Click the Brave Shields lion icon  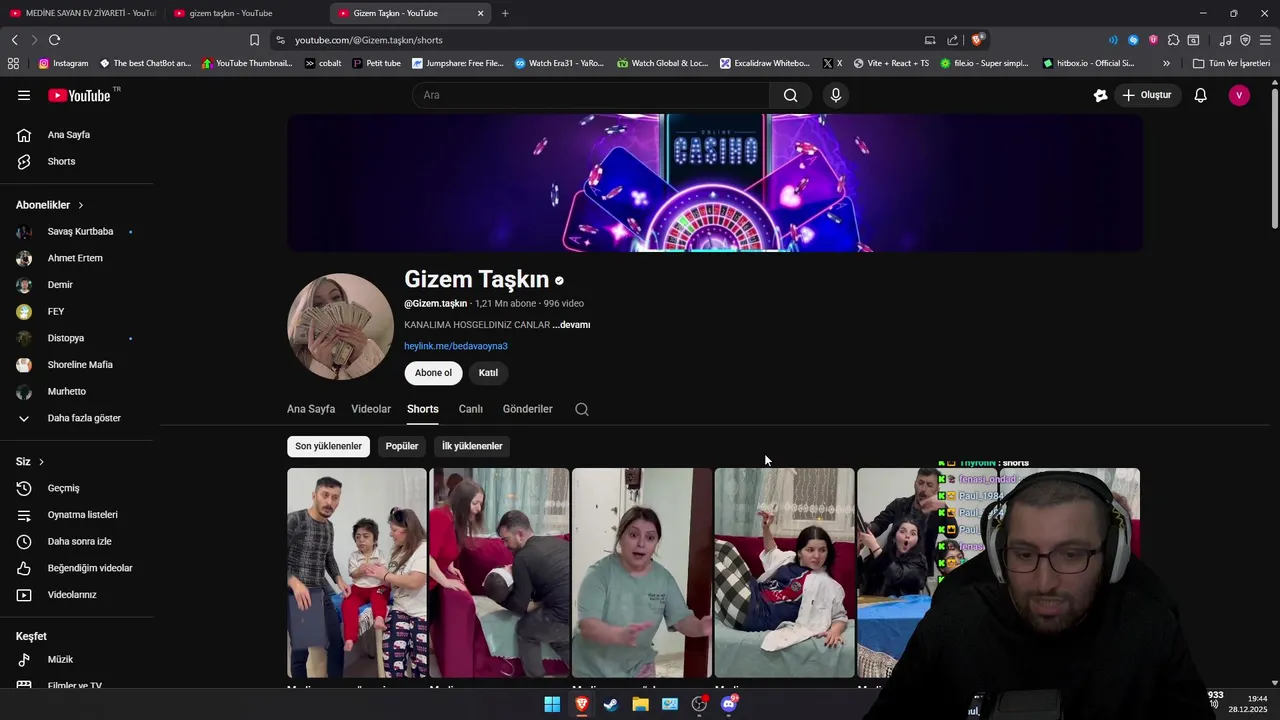[x=978, y=40]
